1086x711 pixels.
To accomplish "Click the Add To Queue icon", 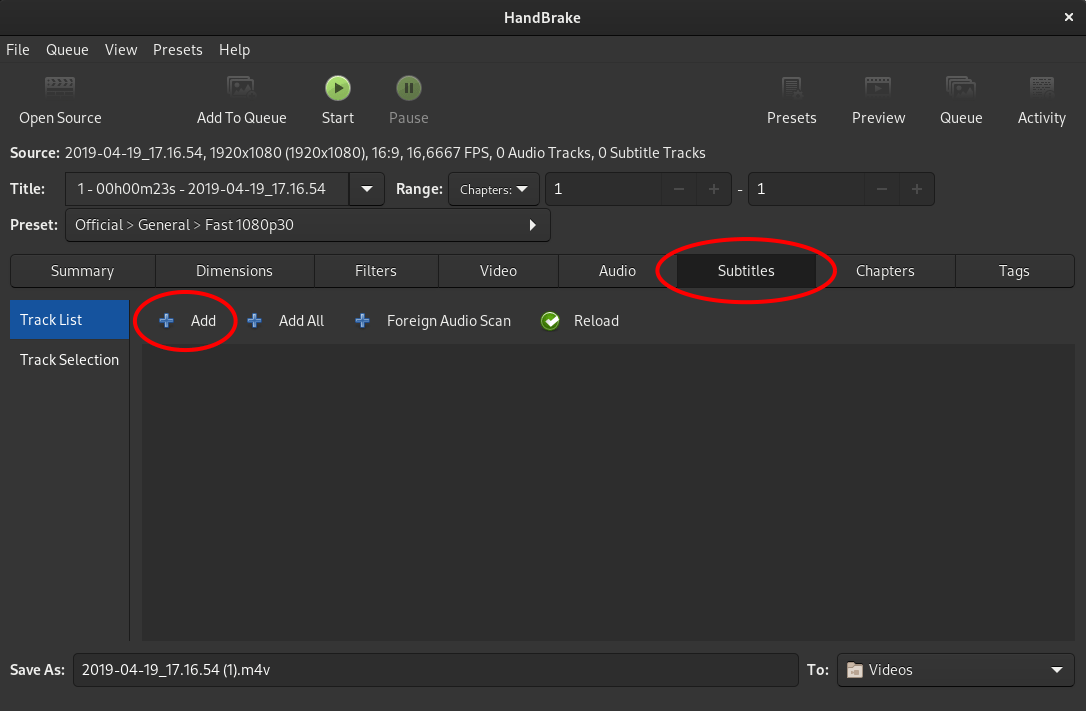I will pos(241,98).
